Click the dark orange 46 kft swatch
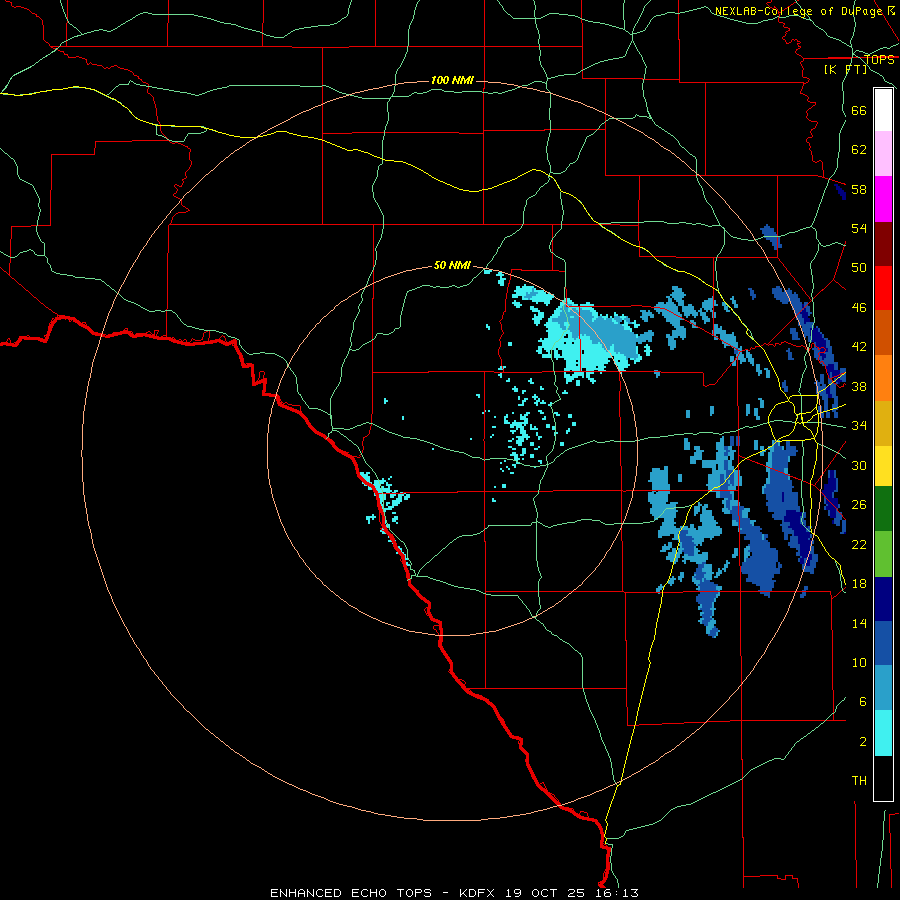This screenshot has height=900, width=900. coord(883,332)
